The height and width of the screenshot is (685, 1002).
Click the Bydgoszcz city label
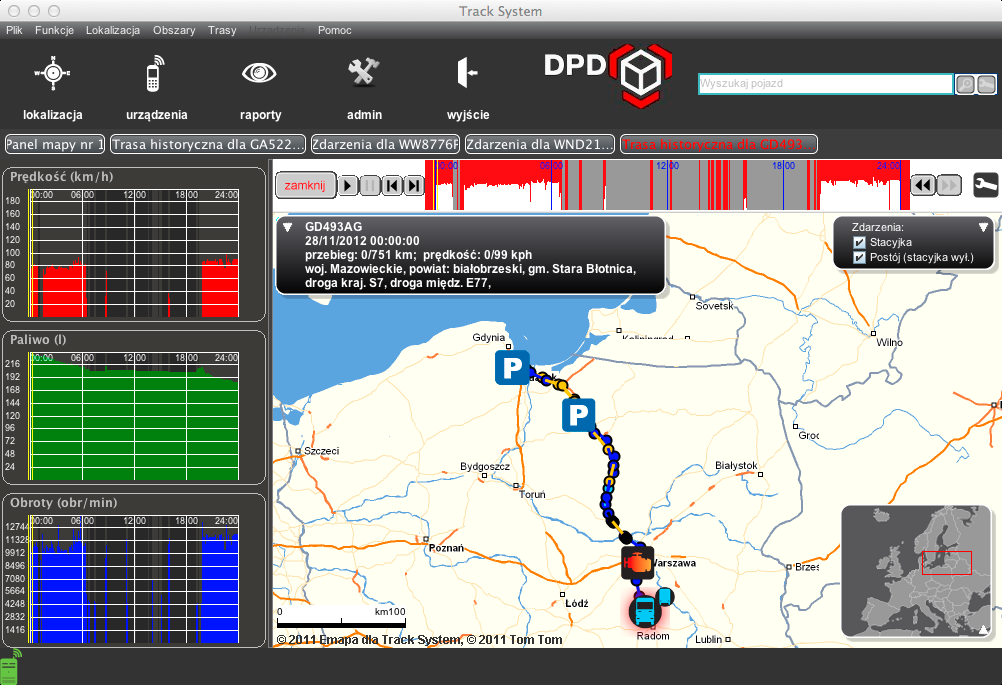tap(485, 466)
